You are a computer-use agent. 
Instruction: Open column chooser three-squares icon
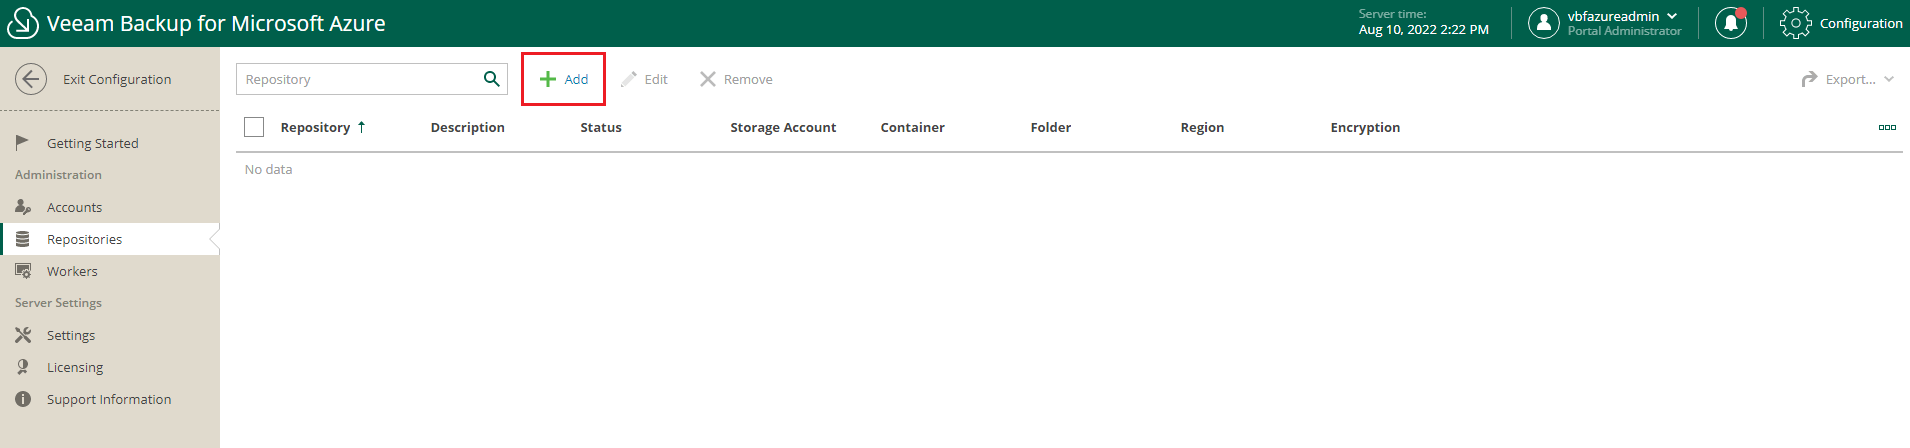coord(1887,127)
